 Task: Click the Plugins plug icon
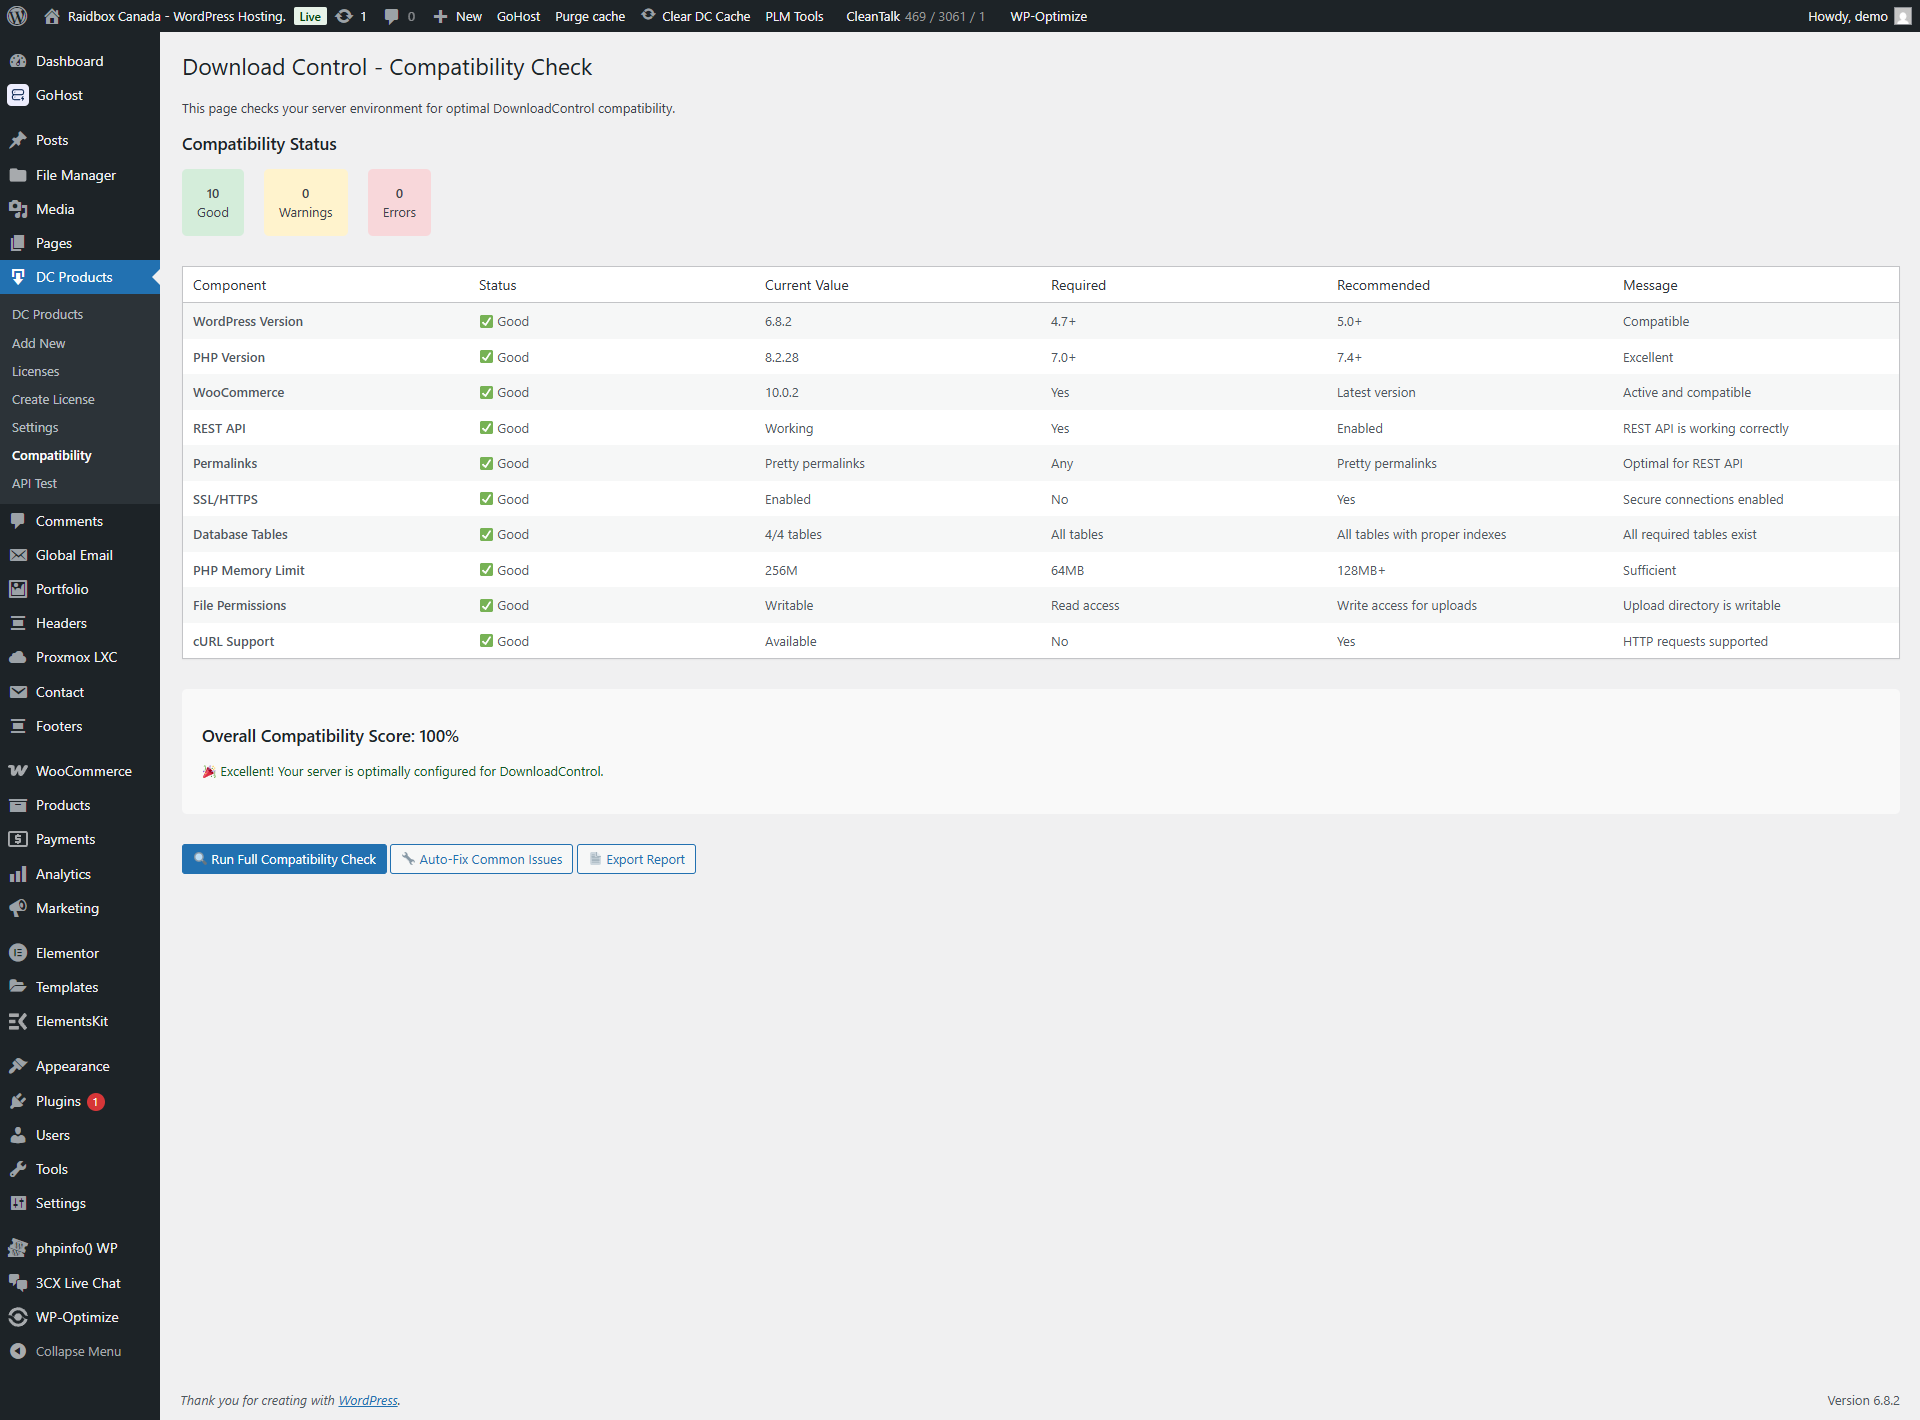point(18,1101)
